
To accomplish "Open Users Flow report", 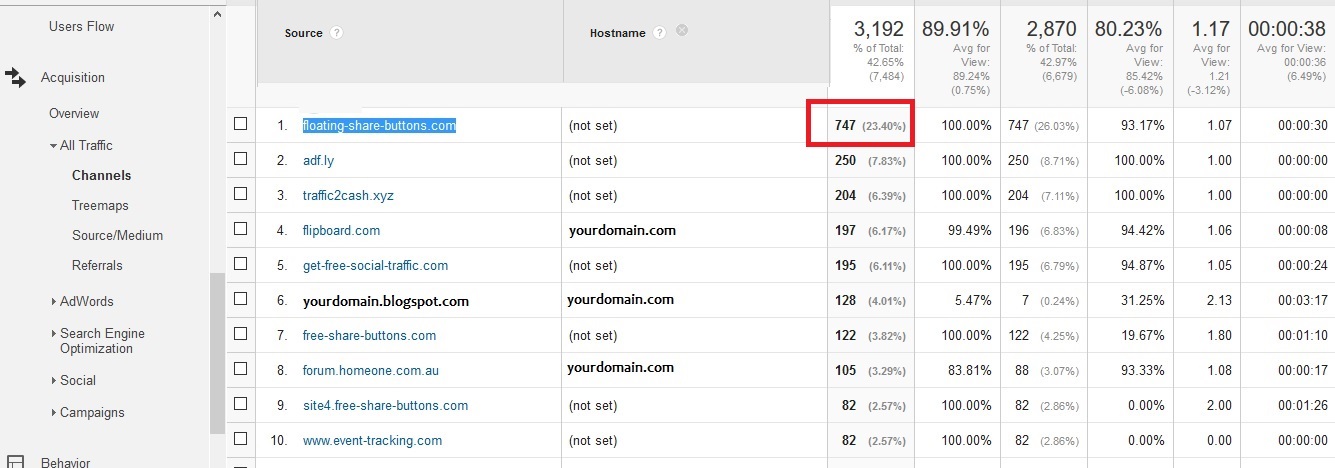I will pyautogui.click(x=81, y=26).
